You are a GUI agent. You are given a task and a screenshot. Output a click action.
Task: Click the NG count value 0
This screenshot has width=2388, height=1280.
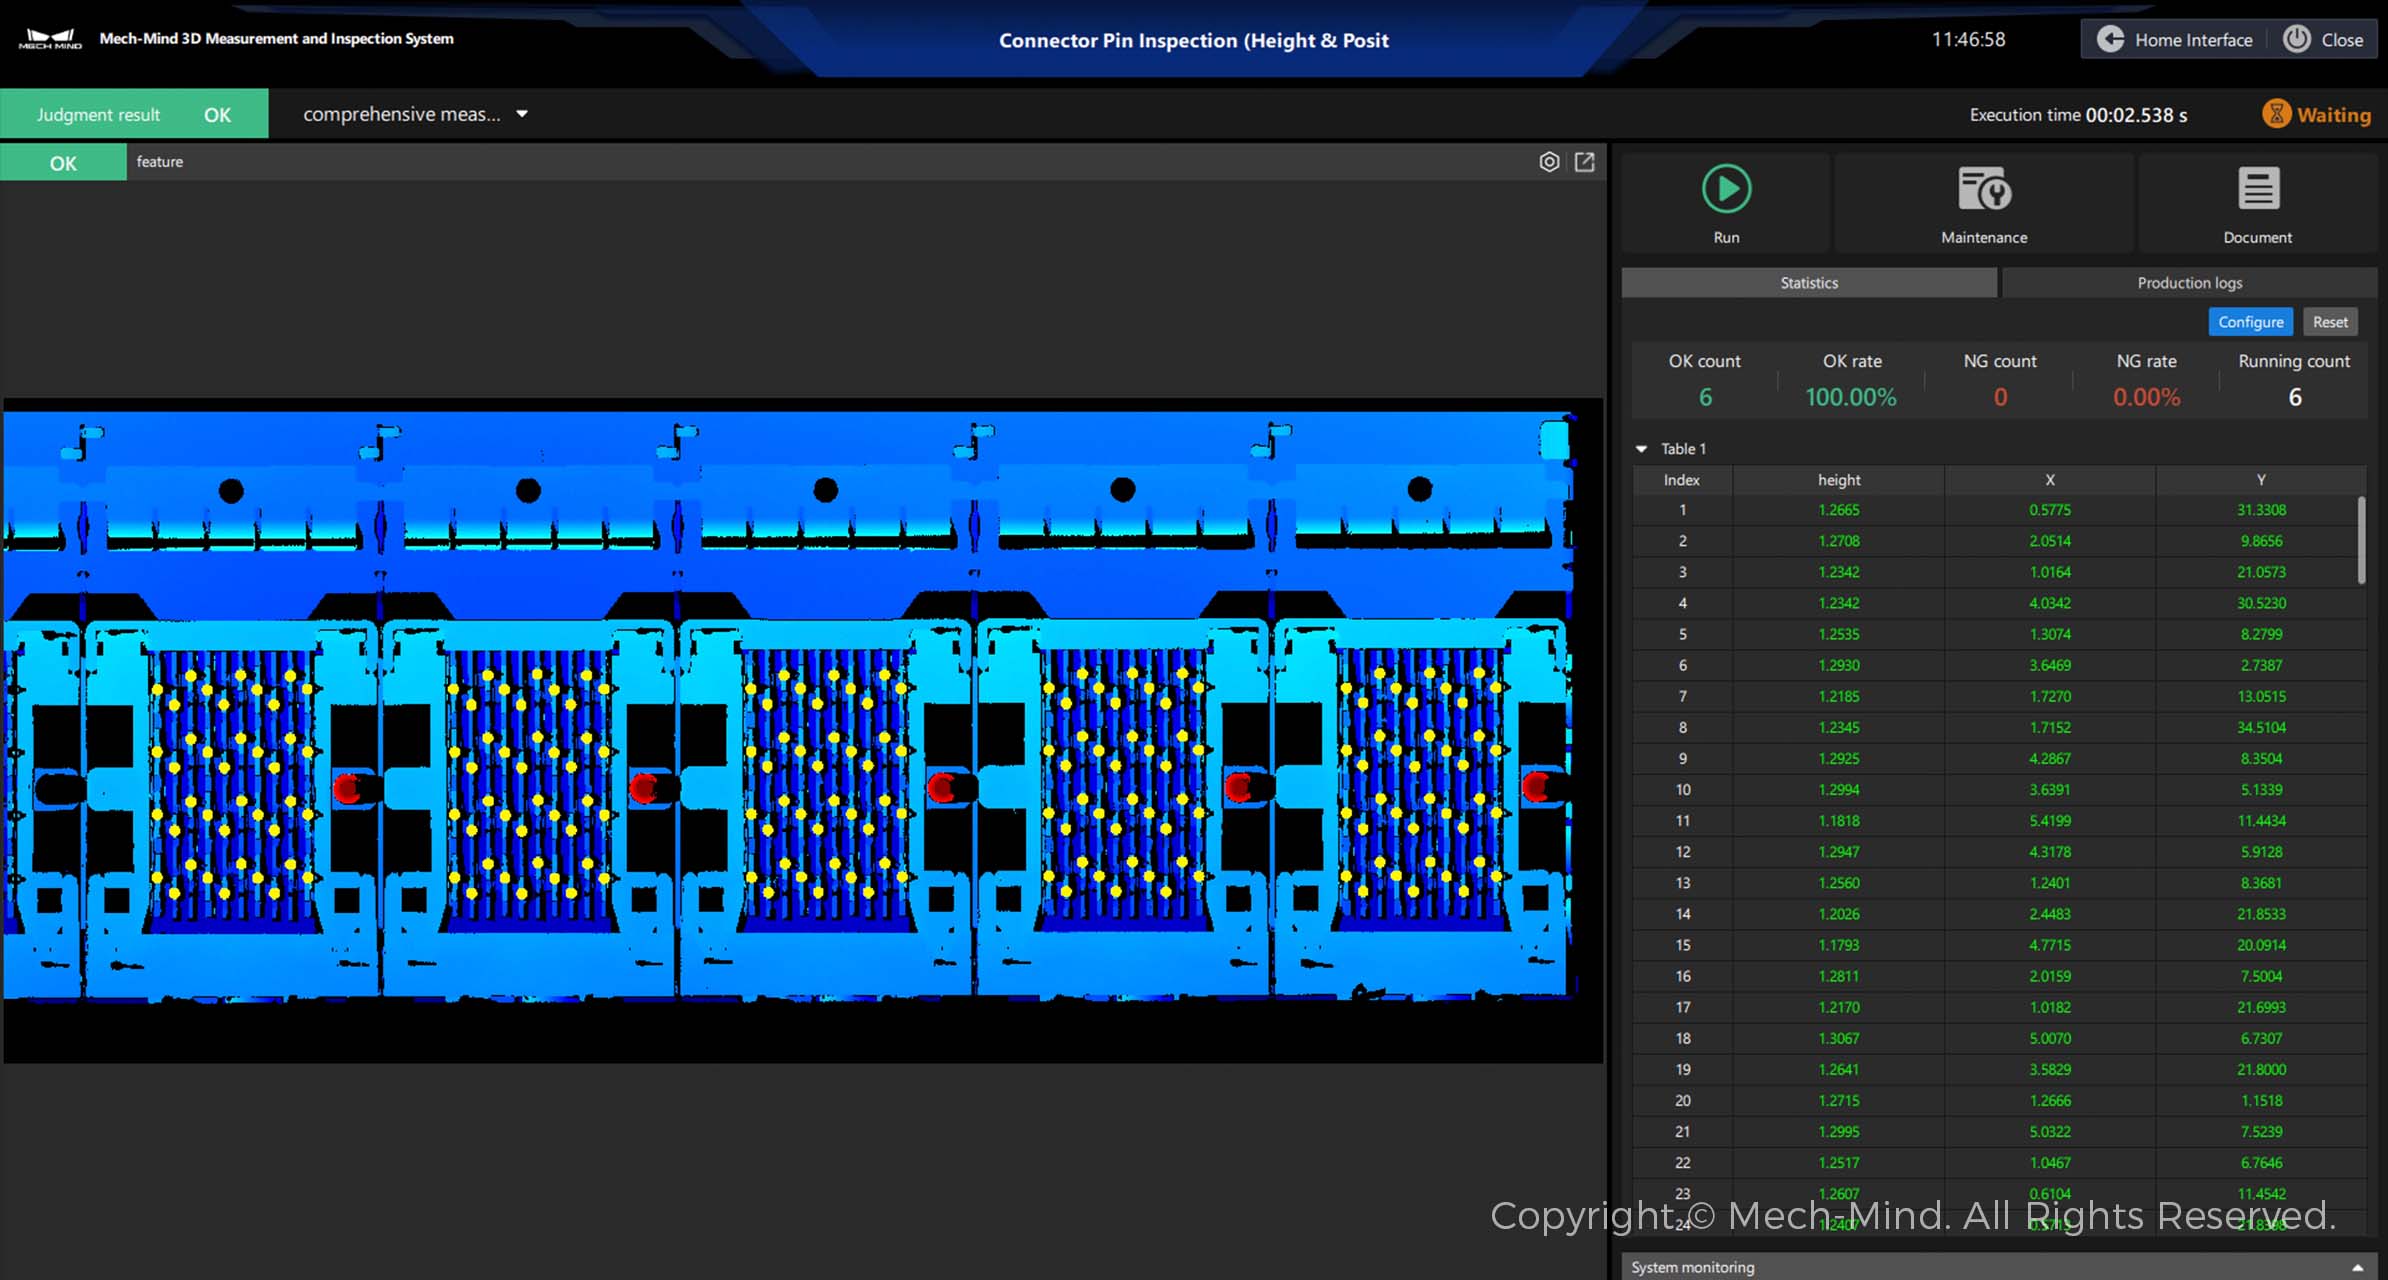click(x=2000, y=397)
